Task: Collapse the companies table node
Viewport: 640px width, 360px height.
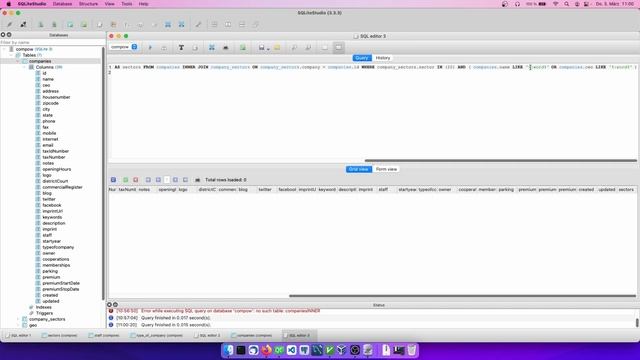Action: pos(18,61)
